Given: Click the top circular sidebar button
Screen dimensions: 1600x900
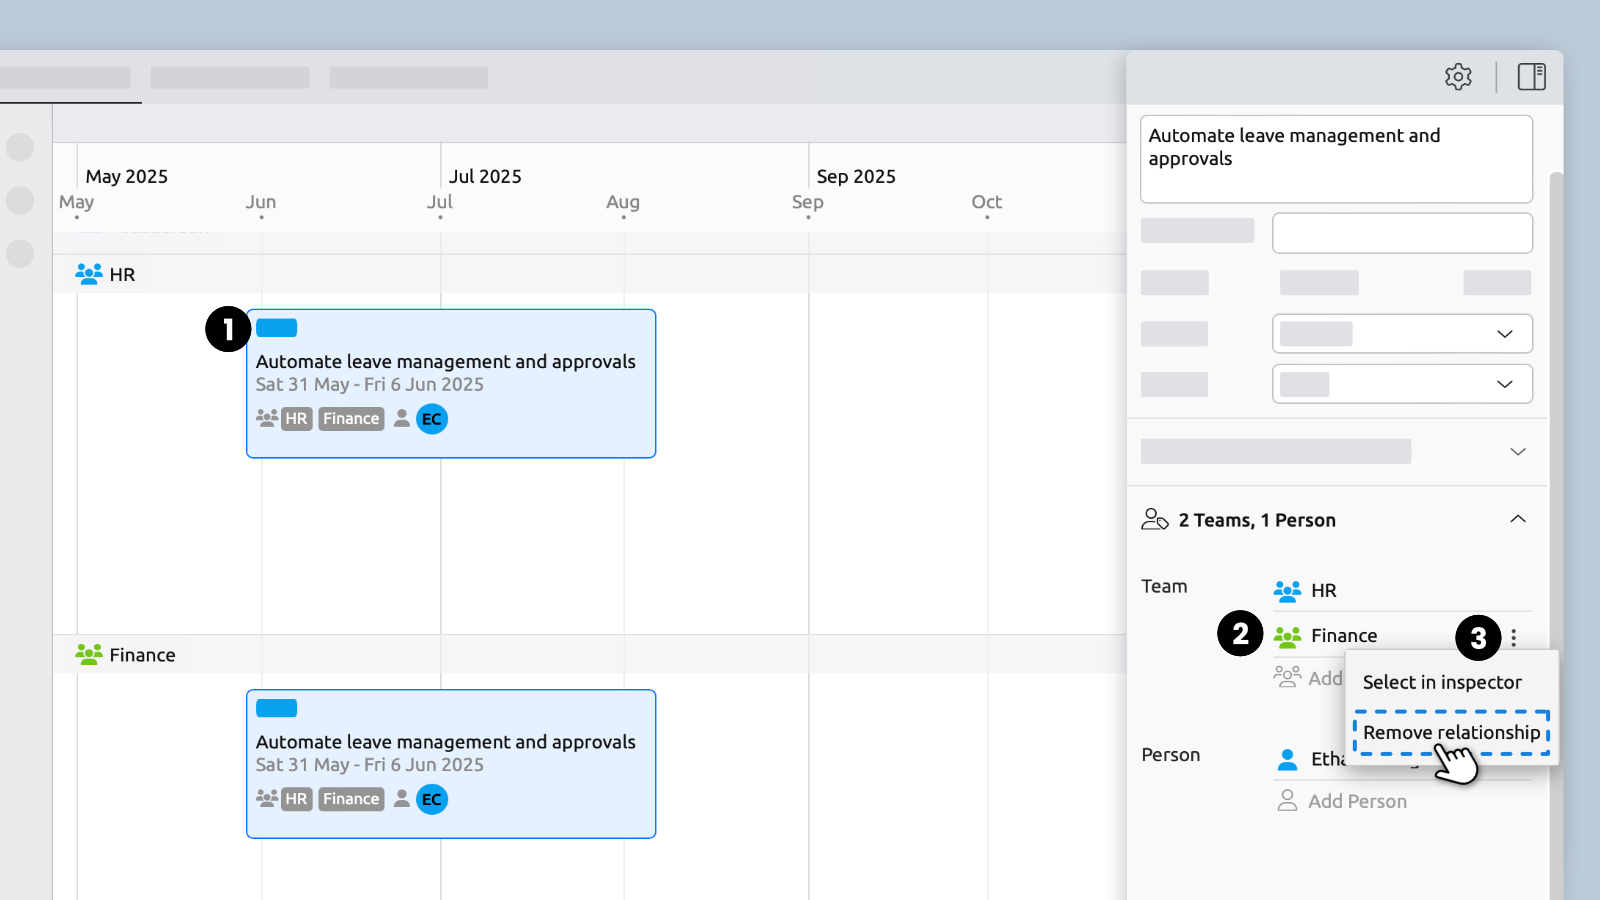Looking at the screenshot, I should [20, 147].
